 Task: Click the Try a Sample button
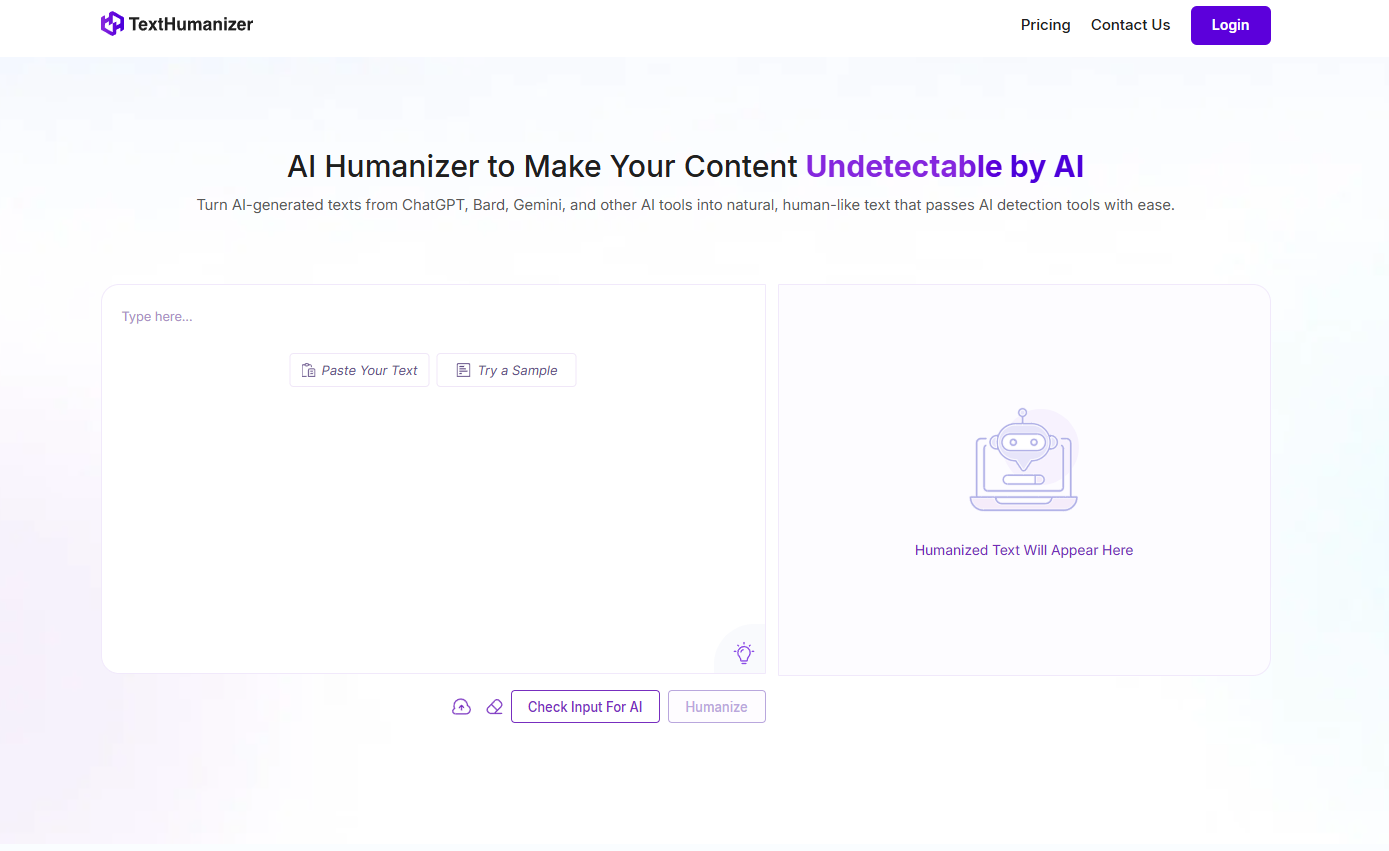point(506,370)
